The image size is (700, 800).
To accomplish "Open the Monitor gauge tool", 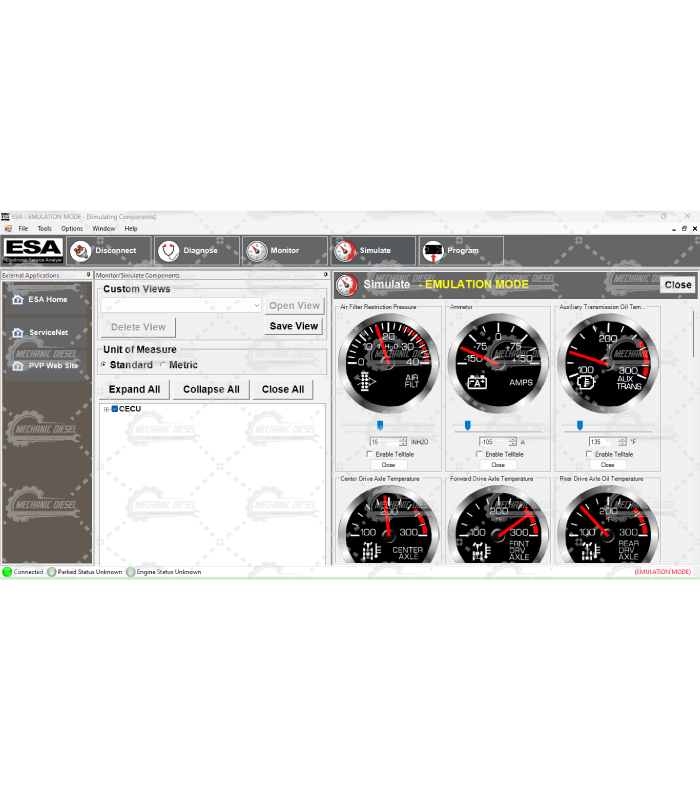I will [256, 251].
